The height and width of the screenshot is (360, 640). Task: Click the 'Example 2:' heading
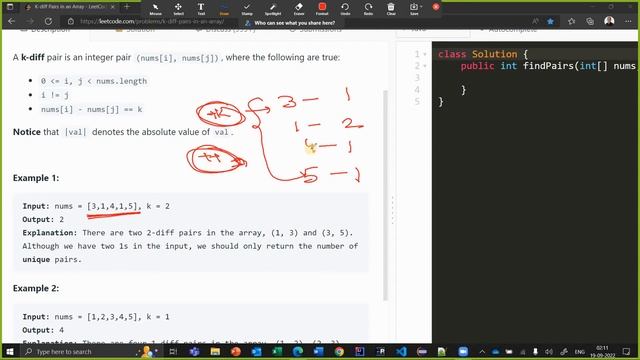[x=36, y=289]
